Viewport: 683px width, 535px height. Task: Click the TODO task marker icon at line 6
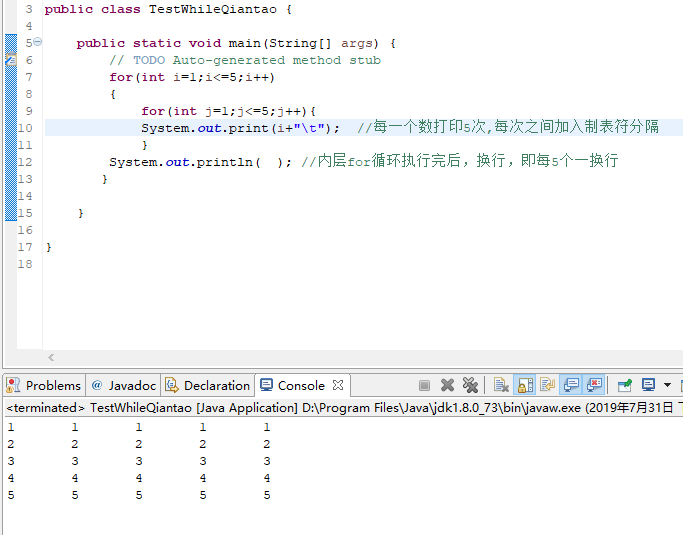tap(11, 59)
